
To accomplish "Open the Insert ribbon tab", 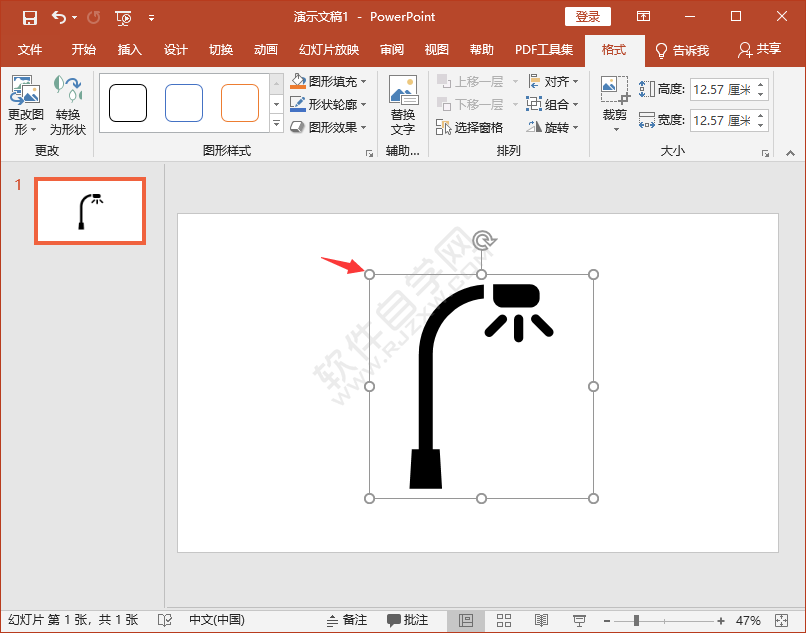I will 129,50.
